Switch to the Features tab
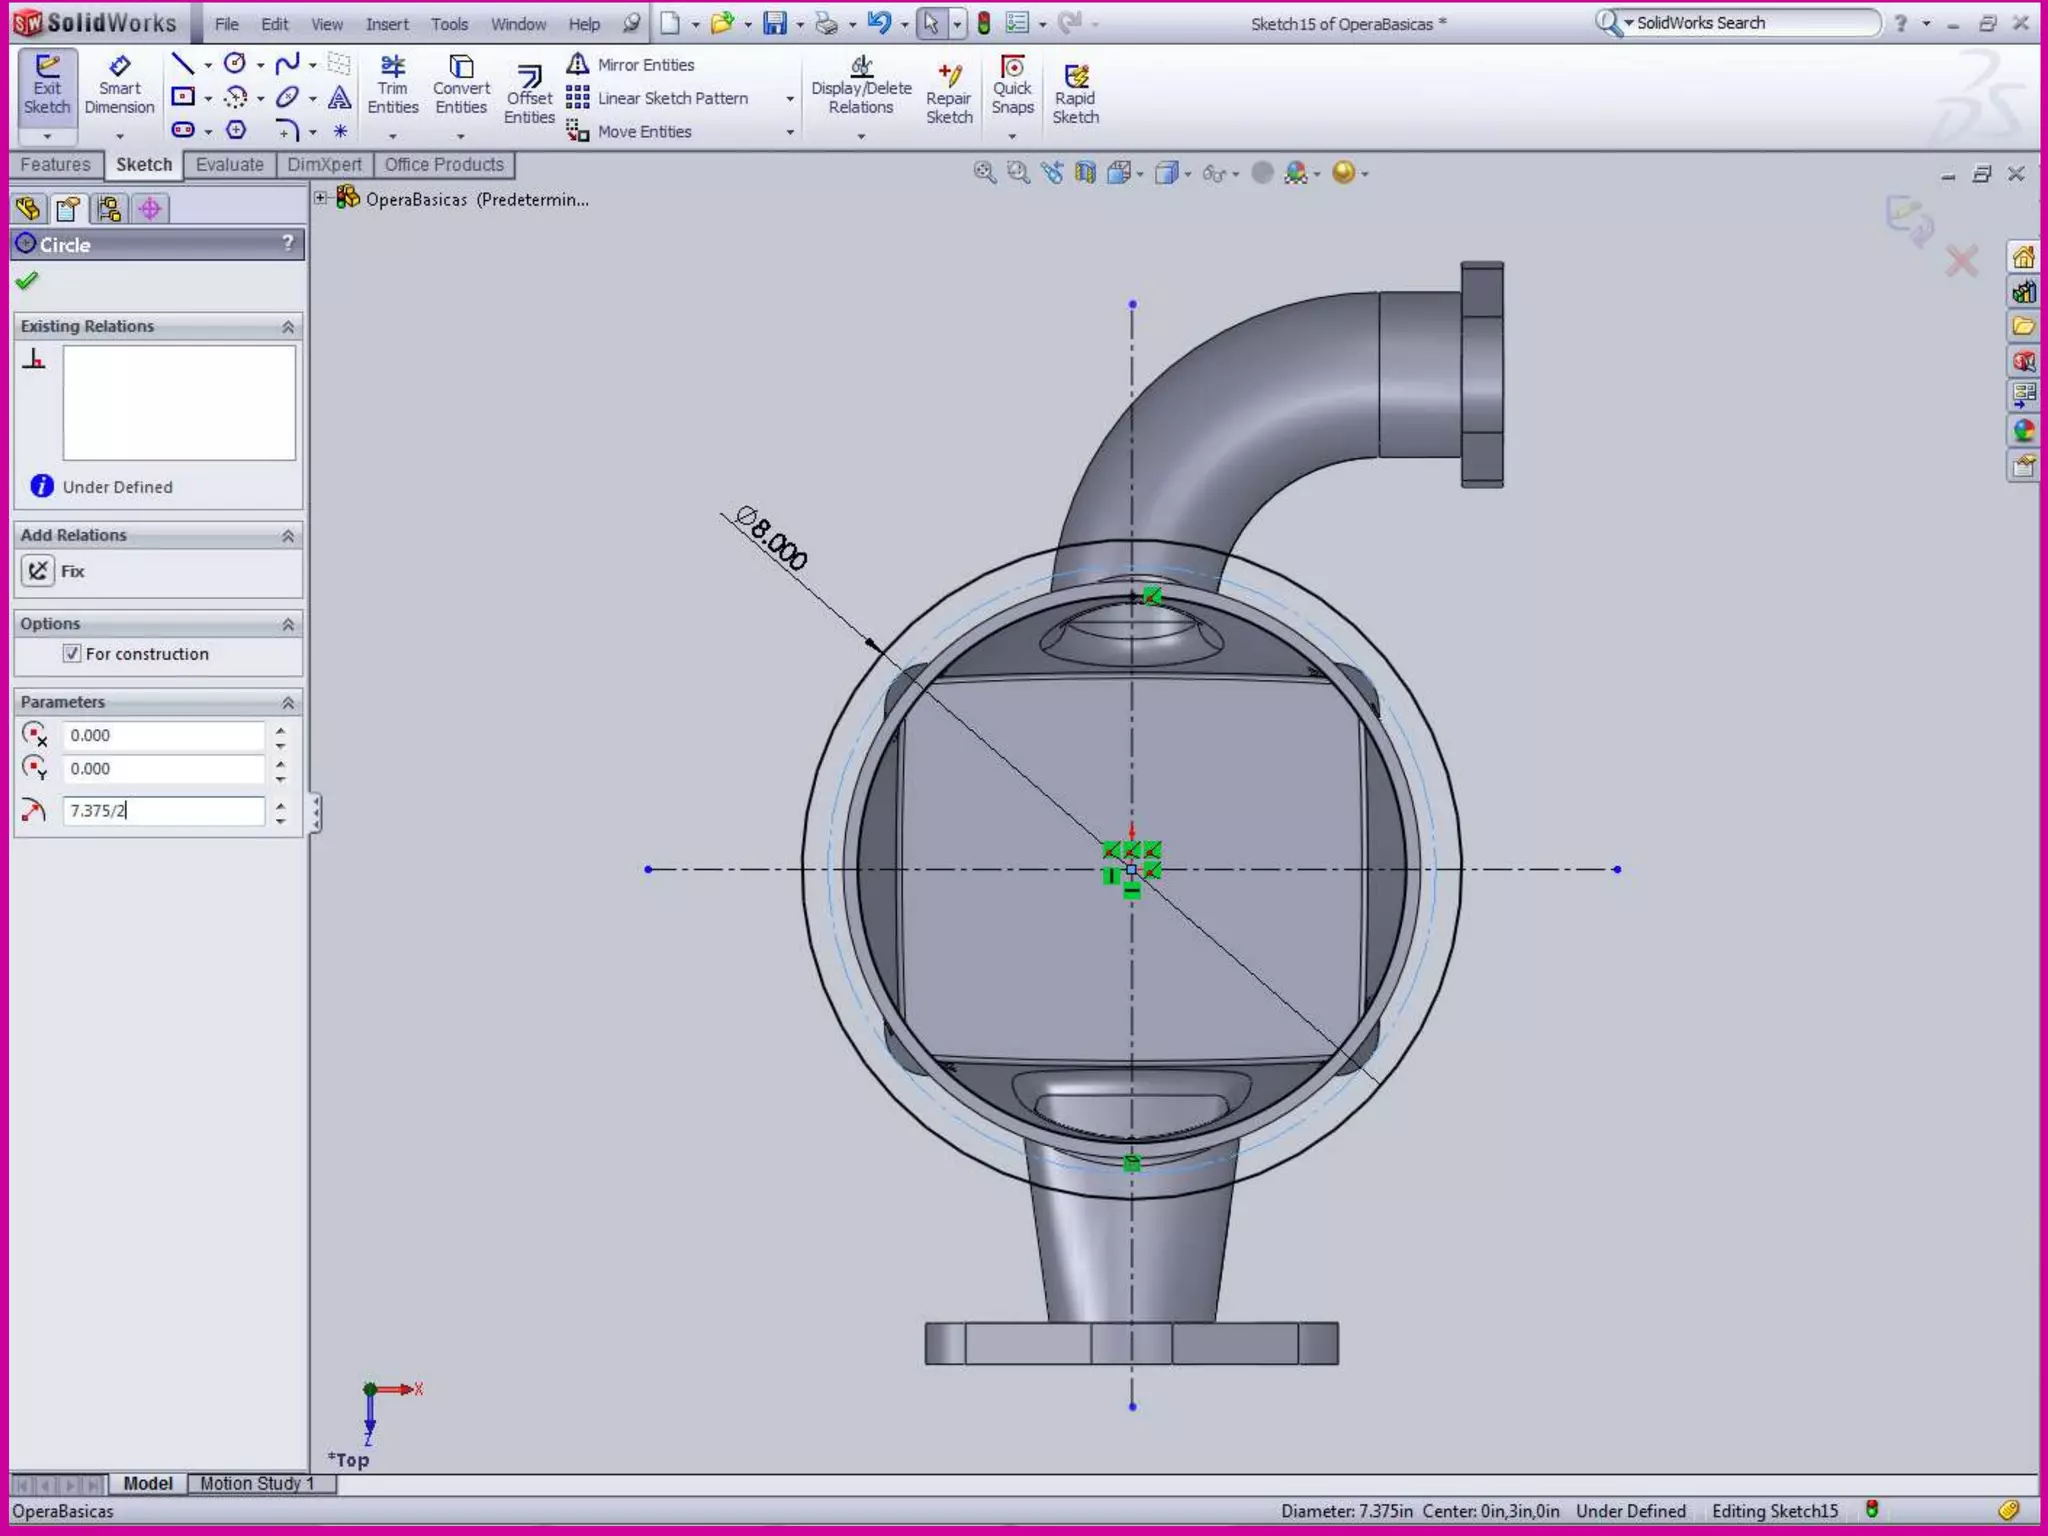Screen dimensions: 2048x1536 (55, 165)
